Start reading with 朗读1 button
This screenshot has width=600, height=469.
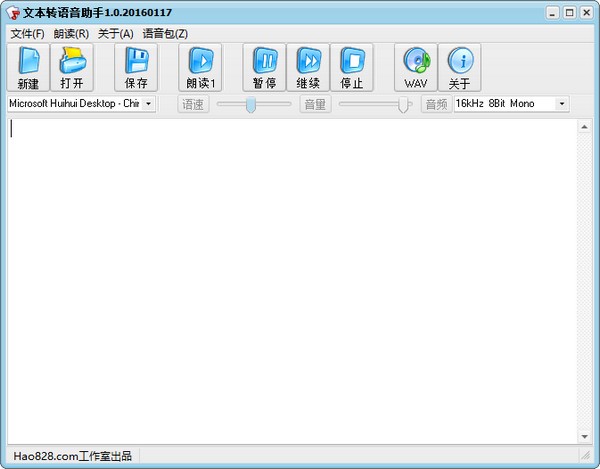coord(201,67)
